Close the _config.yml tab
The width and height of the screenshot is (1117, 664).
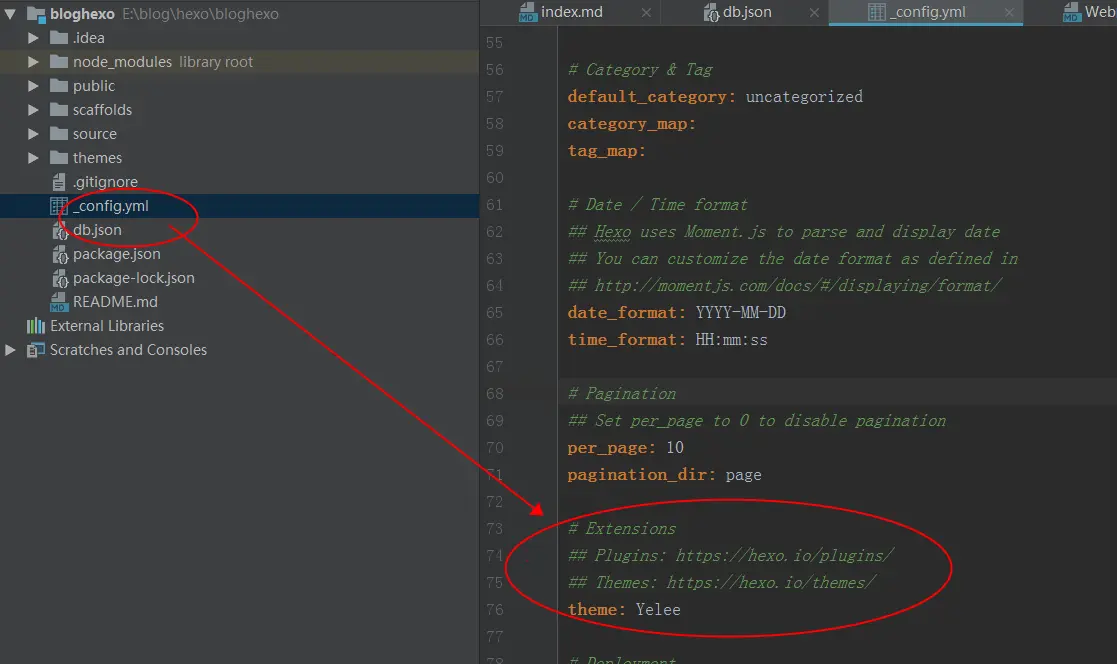pos(1009,12)
